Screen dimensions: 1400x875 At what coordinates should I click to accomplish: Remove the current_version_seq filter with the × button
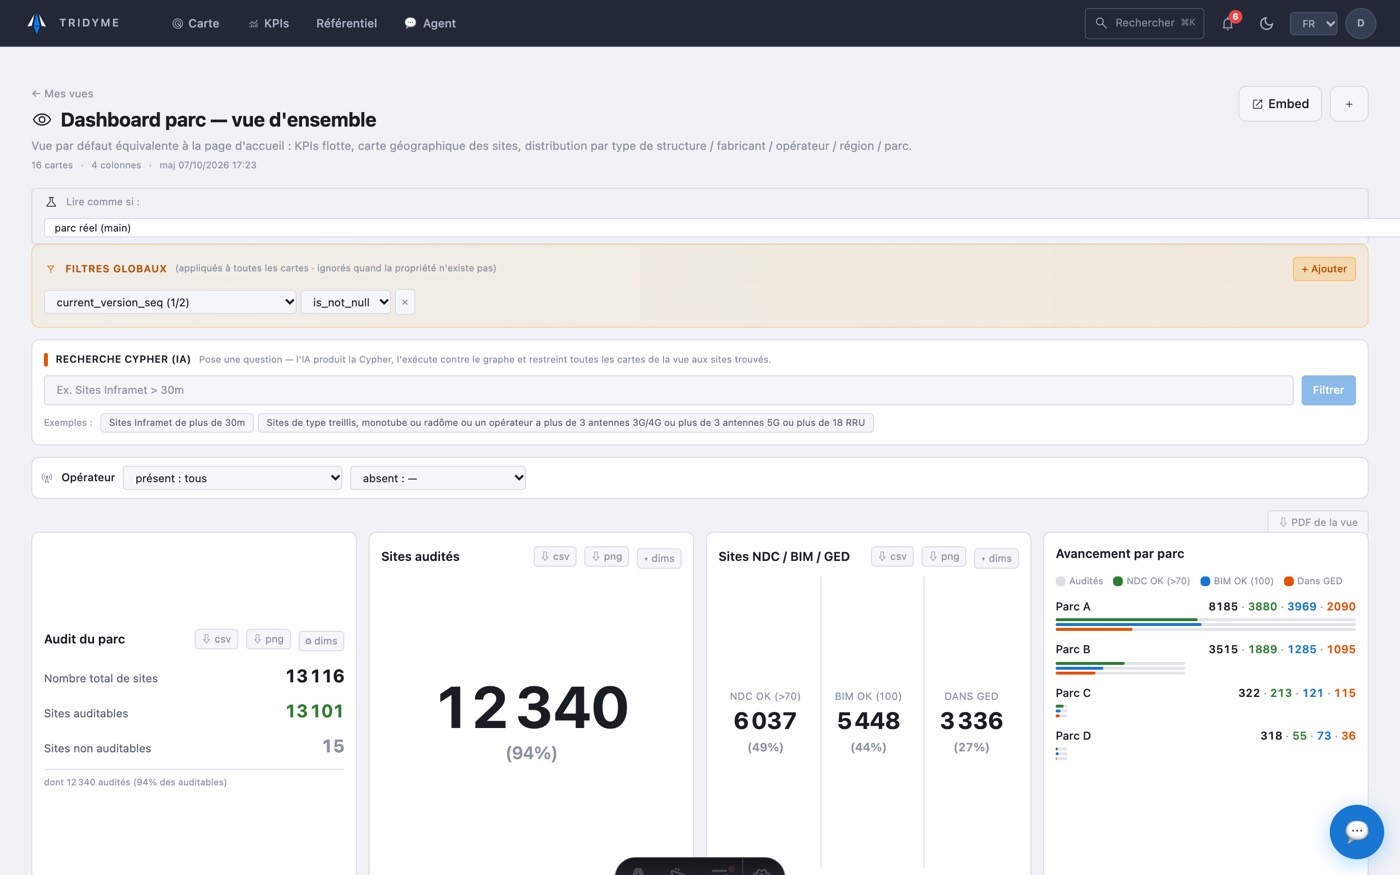pyautogui.click(x=405, y=302)
